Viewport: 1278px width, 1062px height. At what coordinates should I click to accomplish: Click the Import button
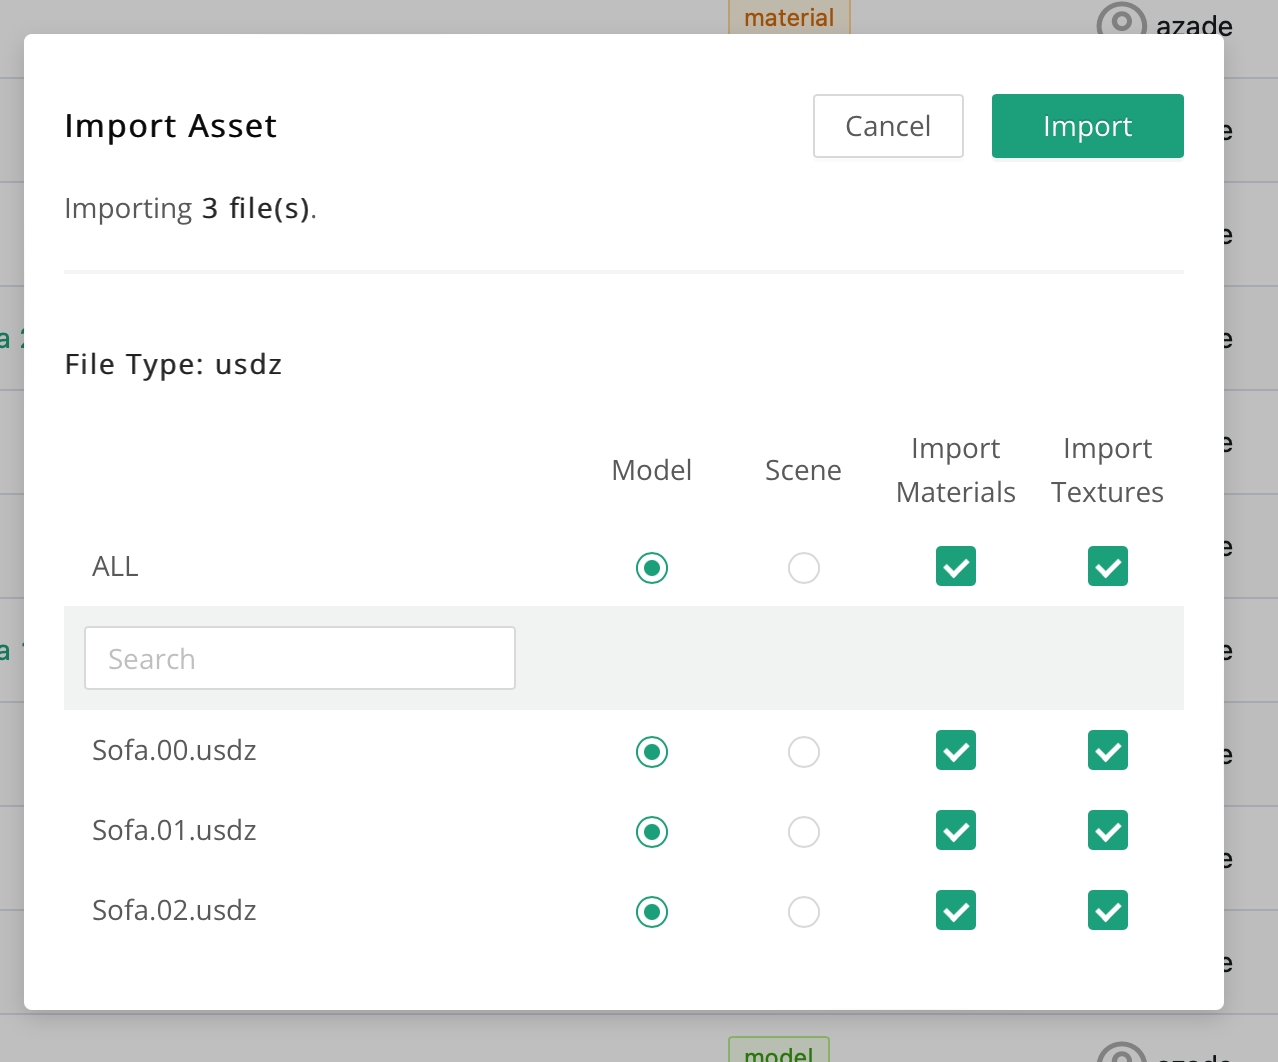[1087, 126]
